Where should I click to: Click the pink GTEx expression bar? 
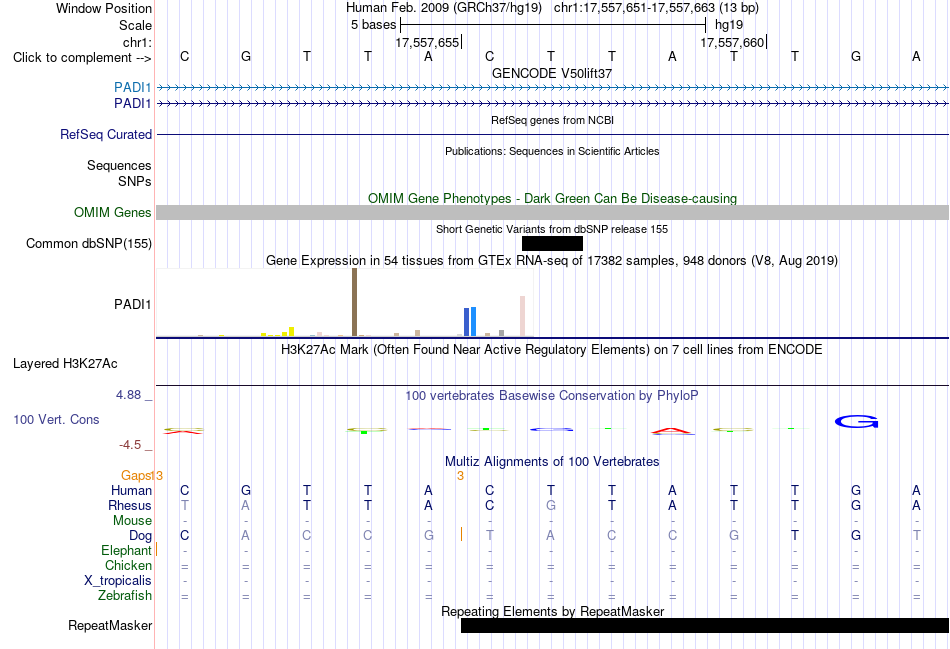pos(522,316)
